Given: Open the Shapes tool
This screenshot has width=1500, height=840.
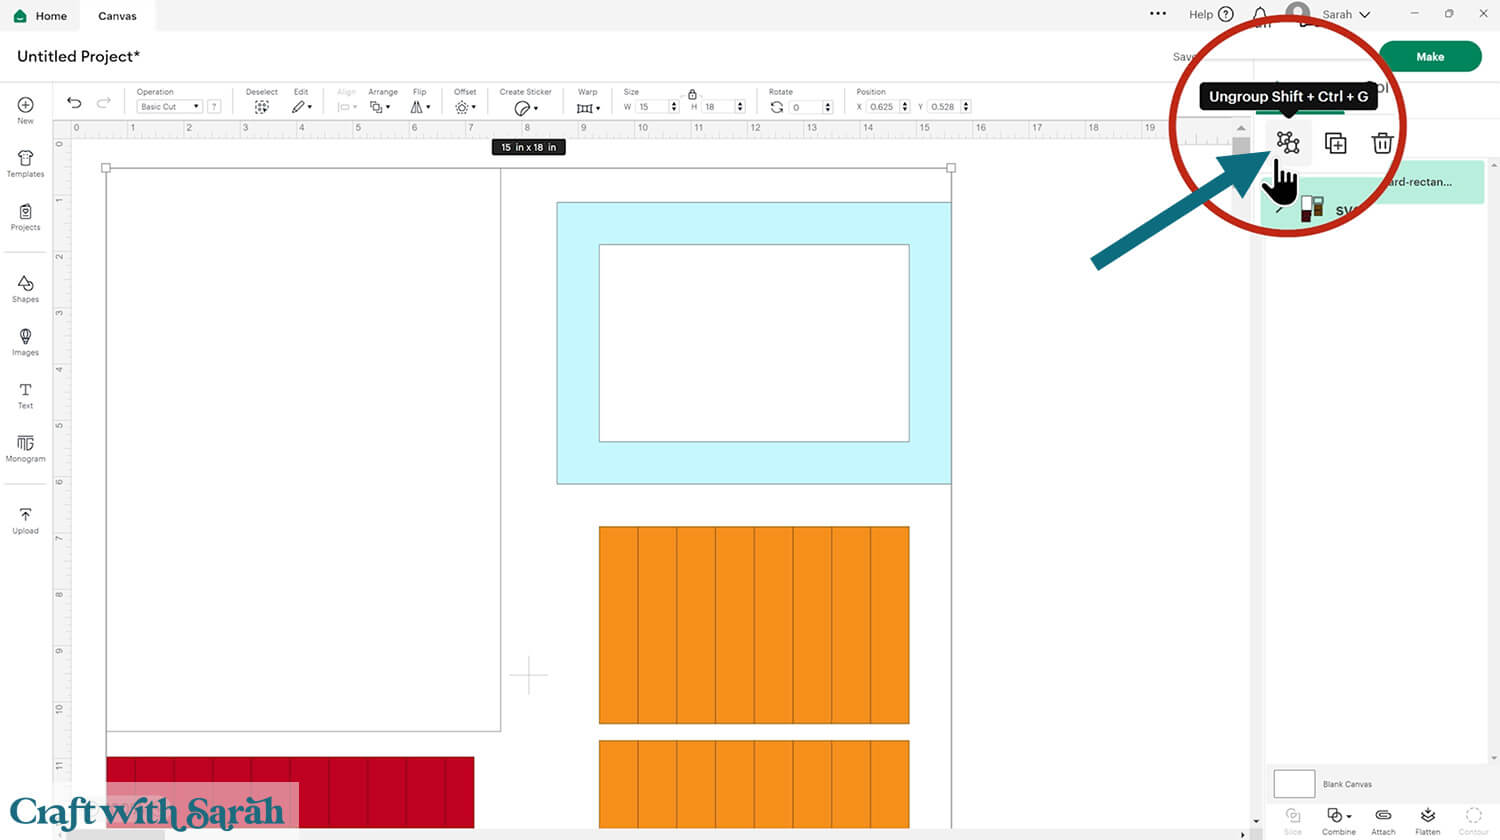Looking at the screenshot, I should click(25, 289).
